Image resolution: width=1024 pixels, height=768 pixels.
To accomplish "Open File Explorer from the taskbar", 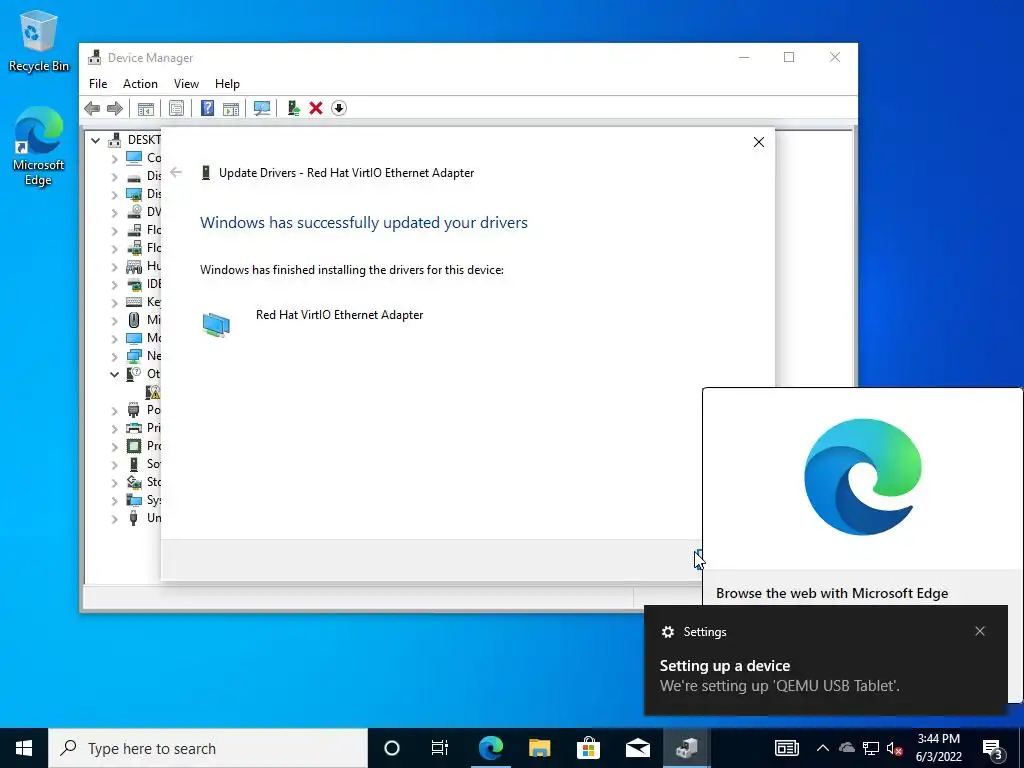I will 539,748.
